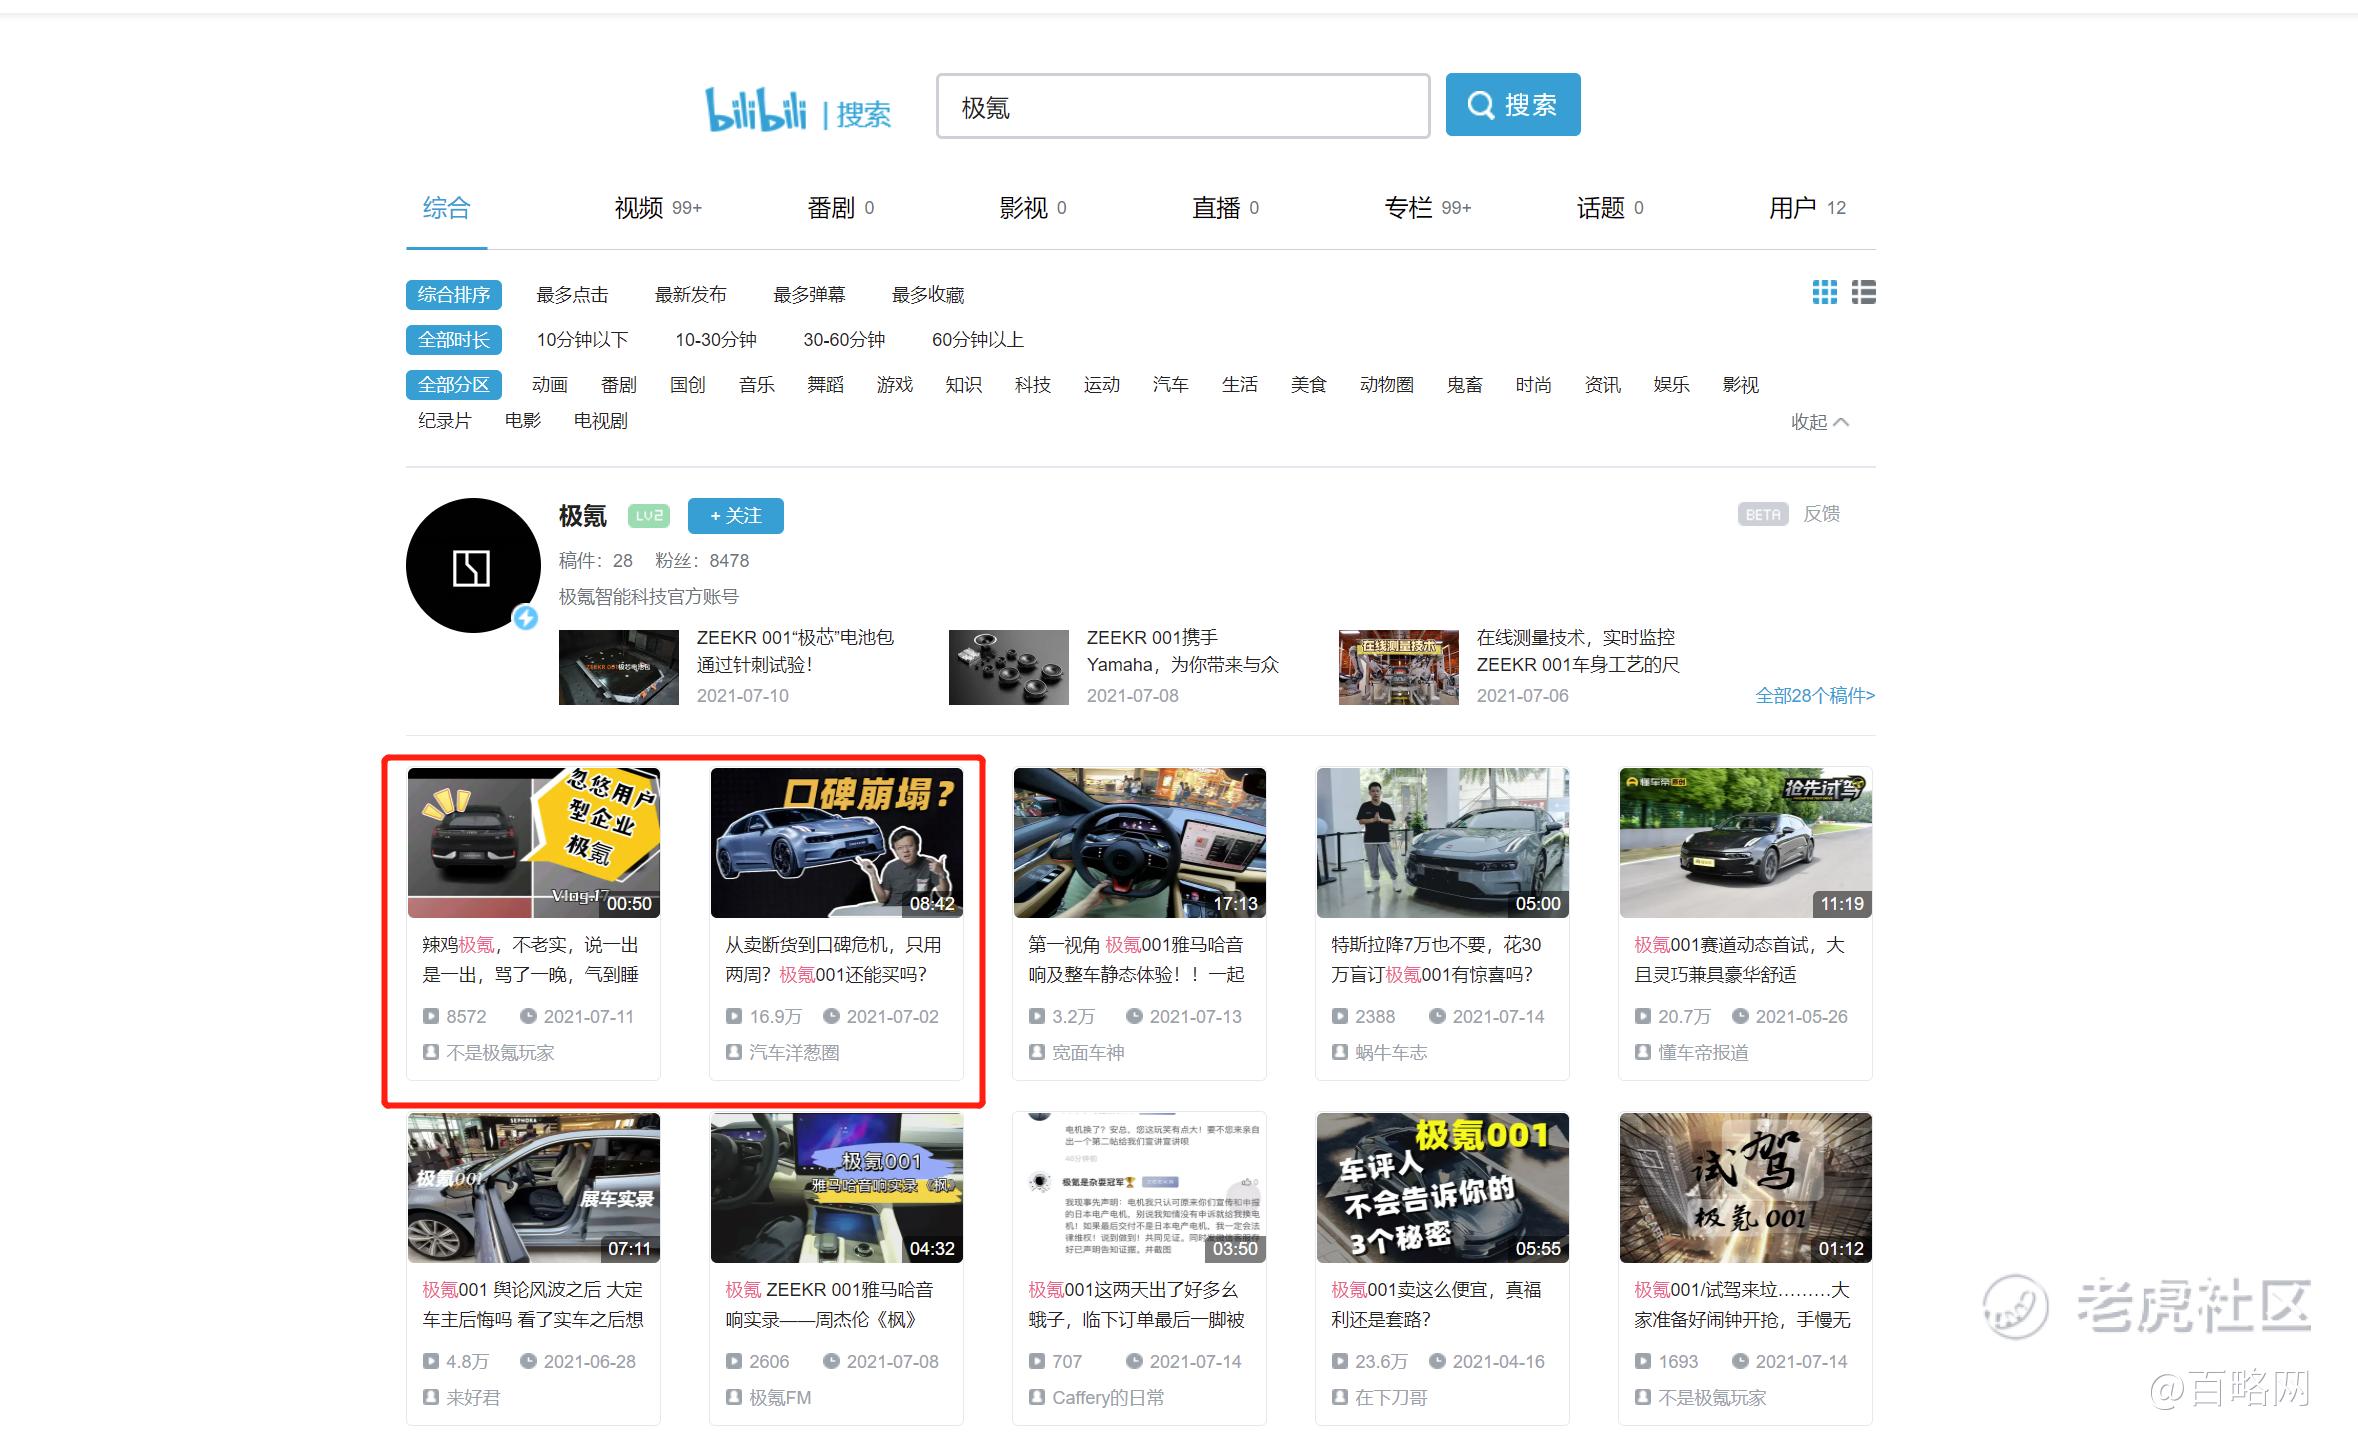Select 最新发布 sort order
Image resolution: width=2358 pixels, height=1442 pixels.
click(x=690, y=295)
